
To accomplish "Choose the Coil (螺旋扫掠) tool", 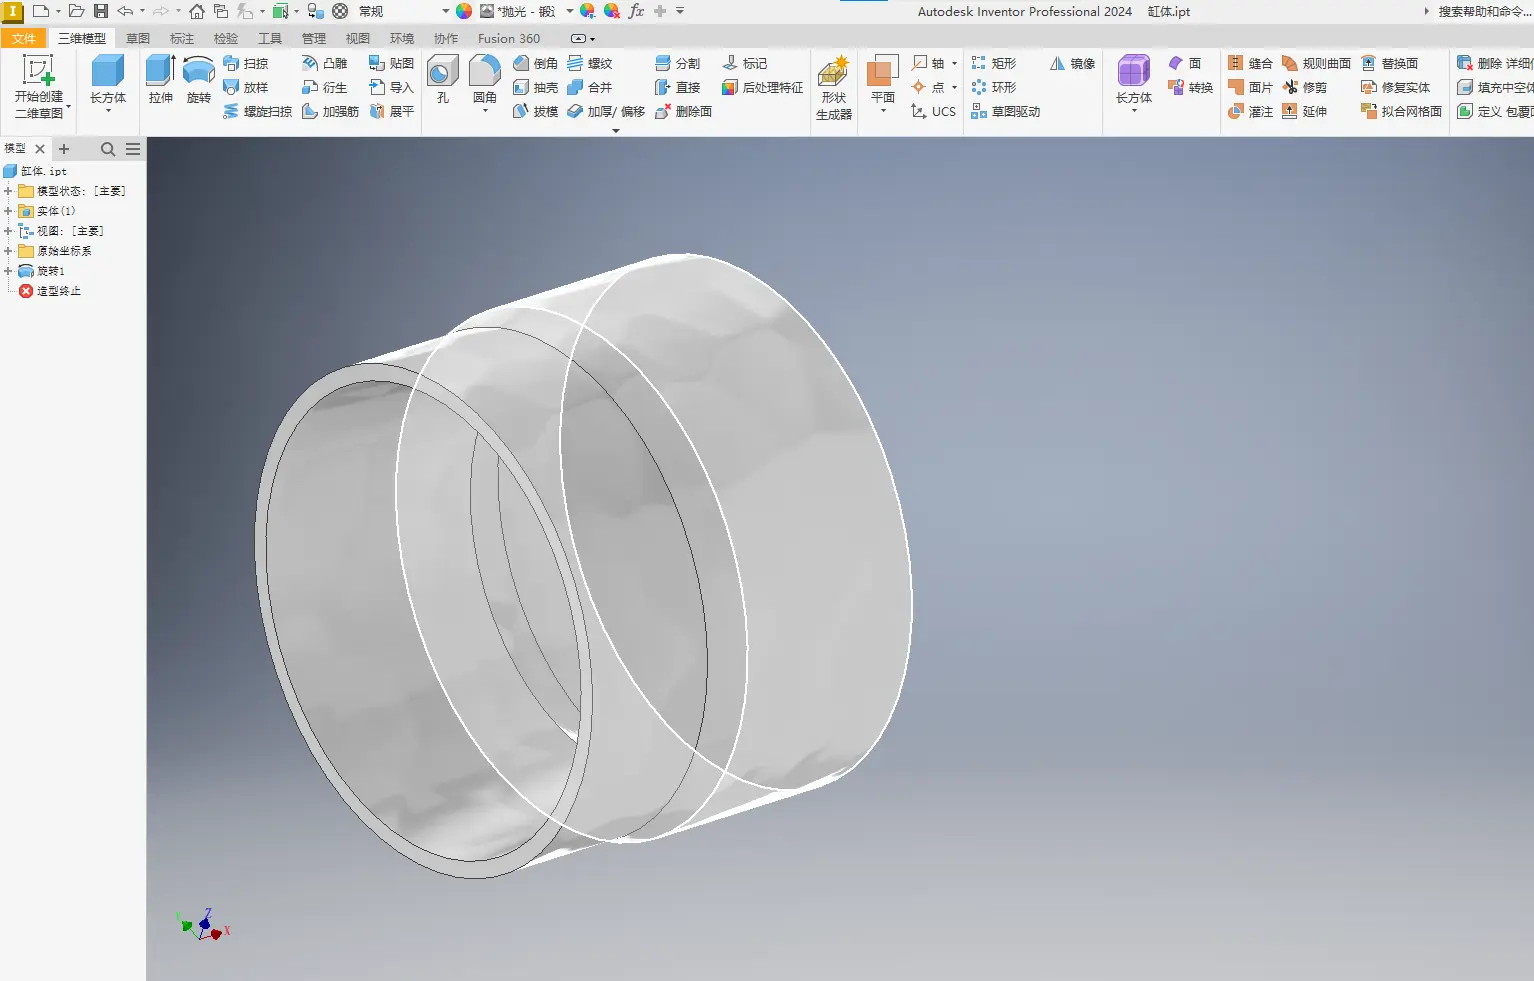I will pyautogui.click(x=258, y=111).
